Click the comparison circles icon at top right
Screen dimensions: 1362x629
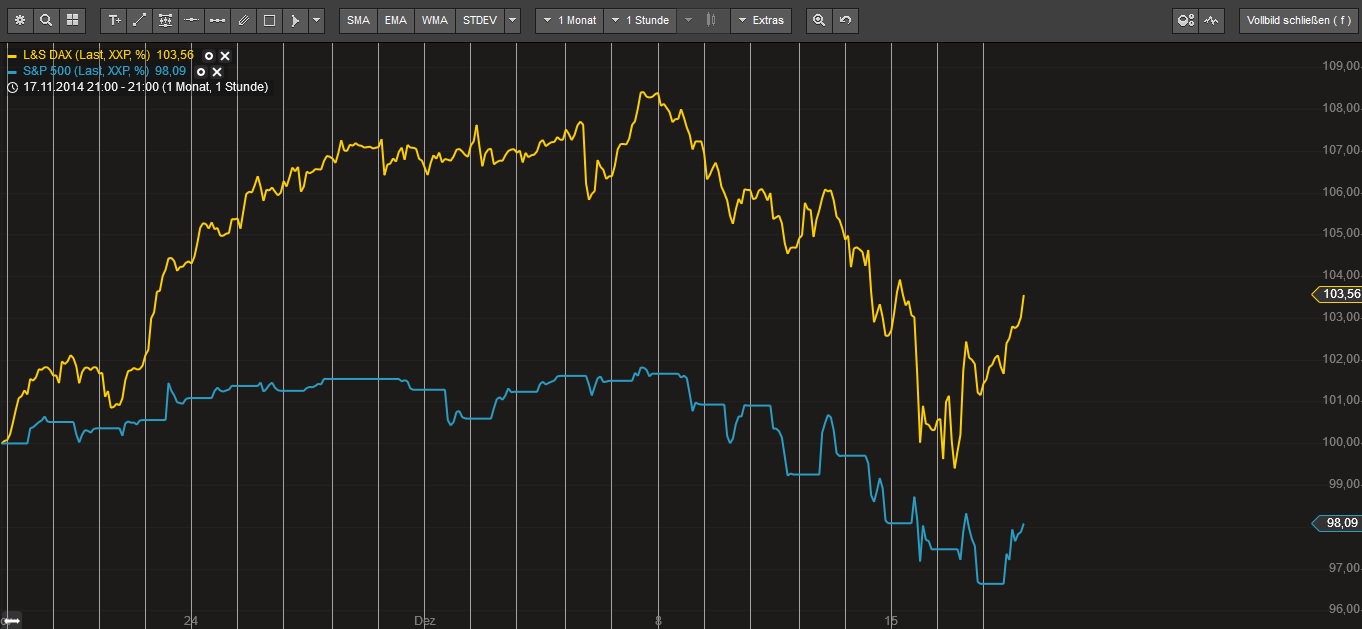1186,20
